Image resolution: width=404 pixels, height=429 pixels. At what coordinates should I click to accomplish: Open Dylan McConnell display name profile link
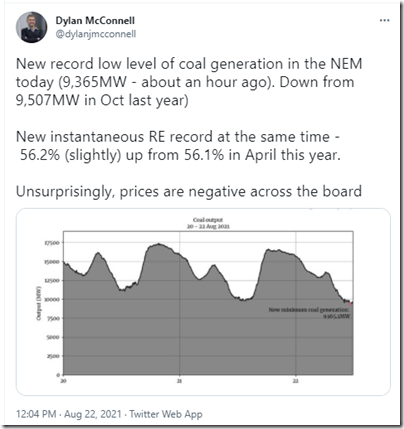click(95, 21)
